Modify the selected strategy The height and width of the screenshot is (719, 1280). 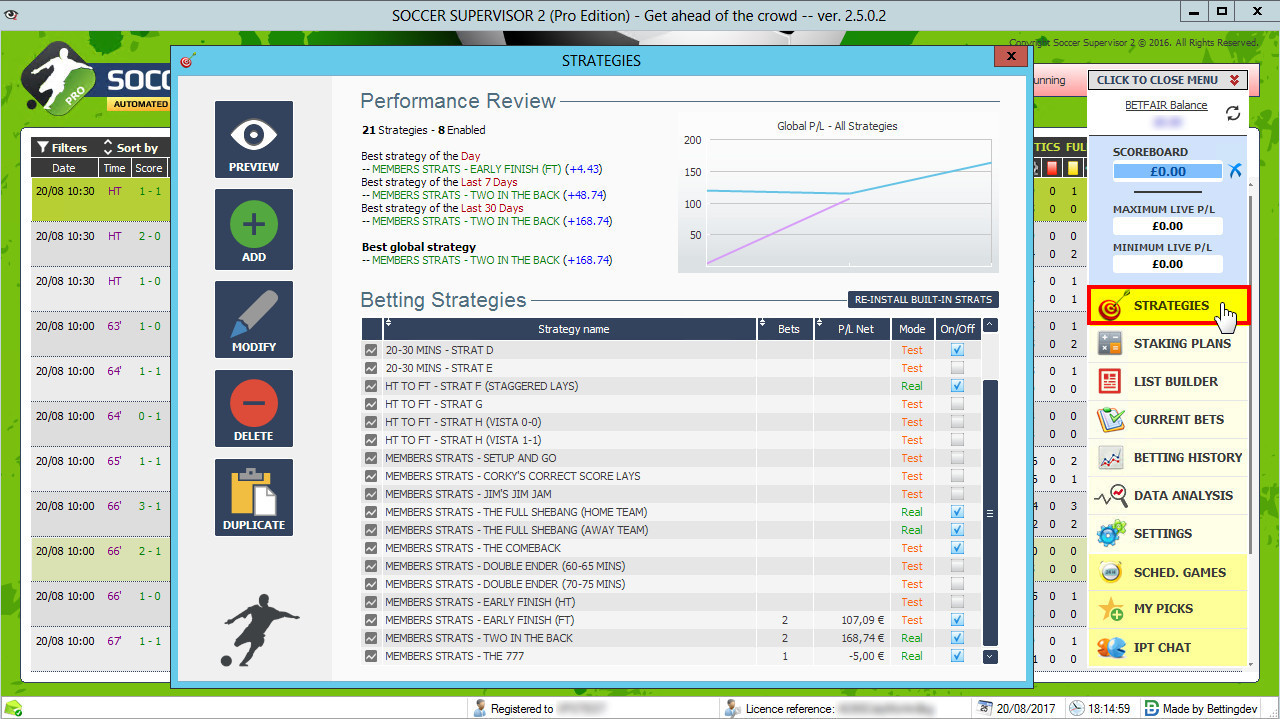254,320
